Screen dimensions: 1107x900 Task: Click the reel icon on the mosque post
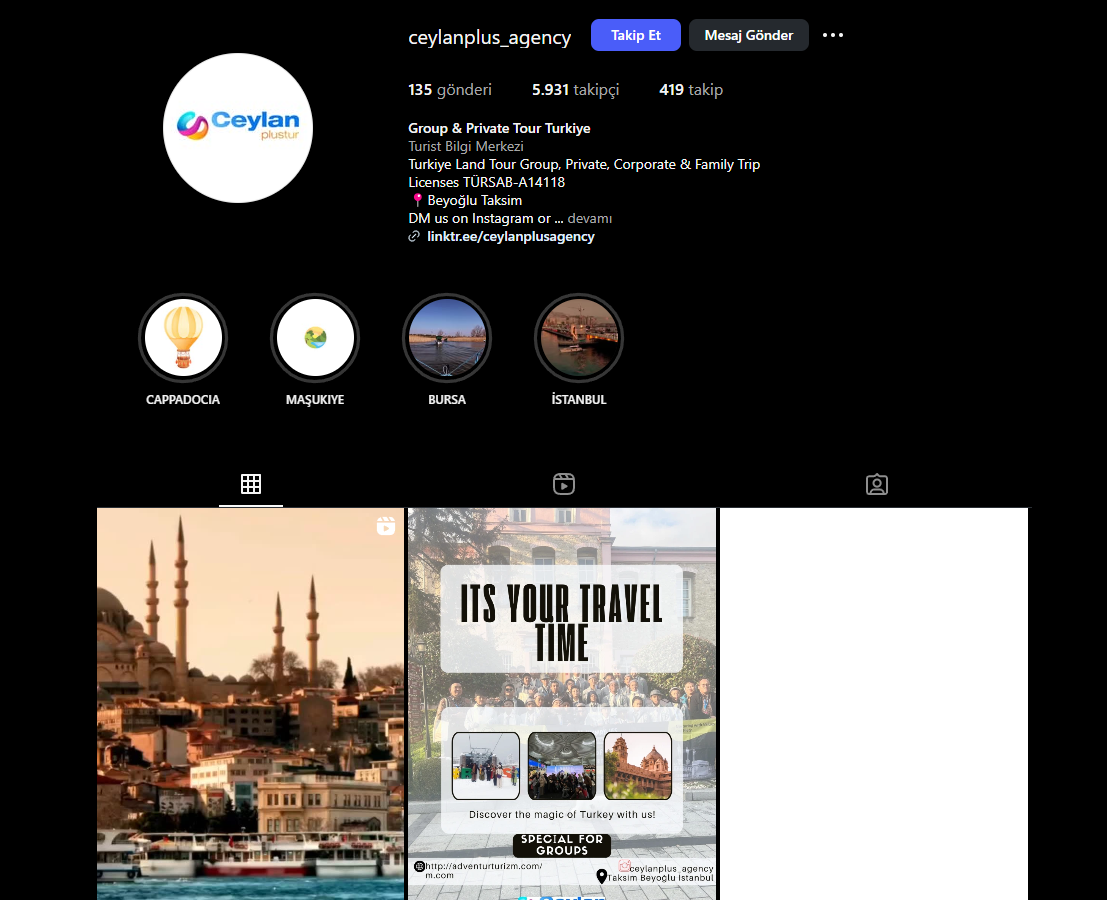click(386, 526)
